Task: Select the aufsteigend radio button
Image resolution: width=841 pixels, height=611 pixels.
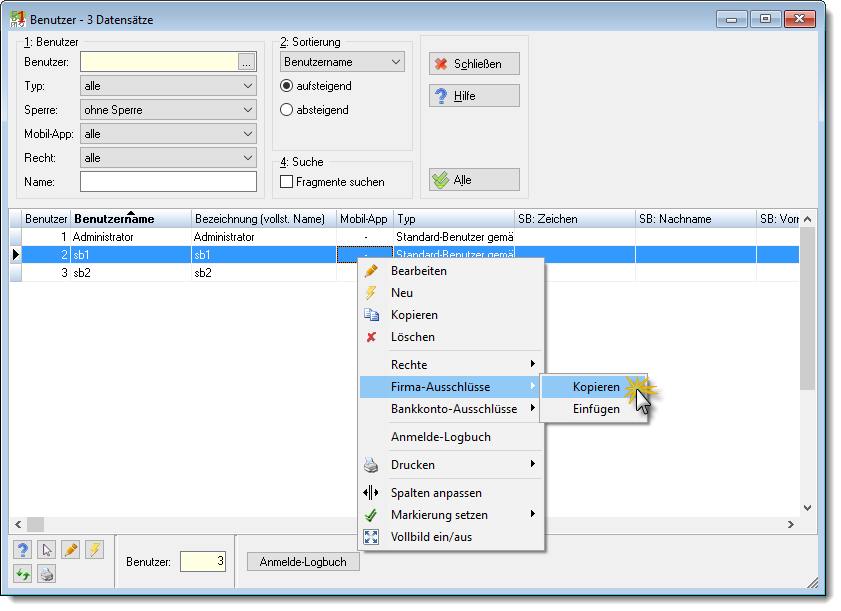Action: pyautogui.click(x=286, y=86)
